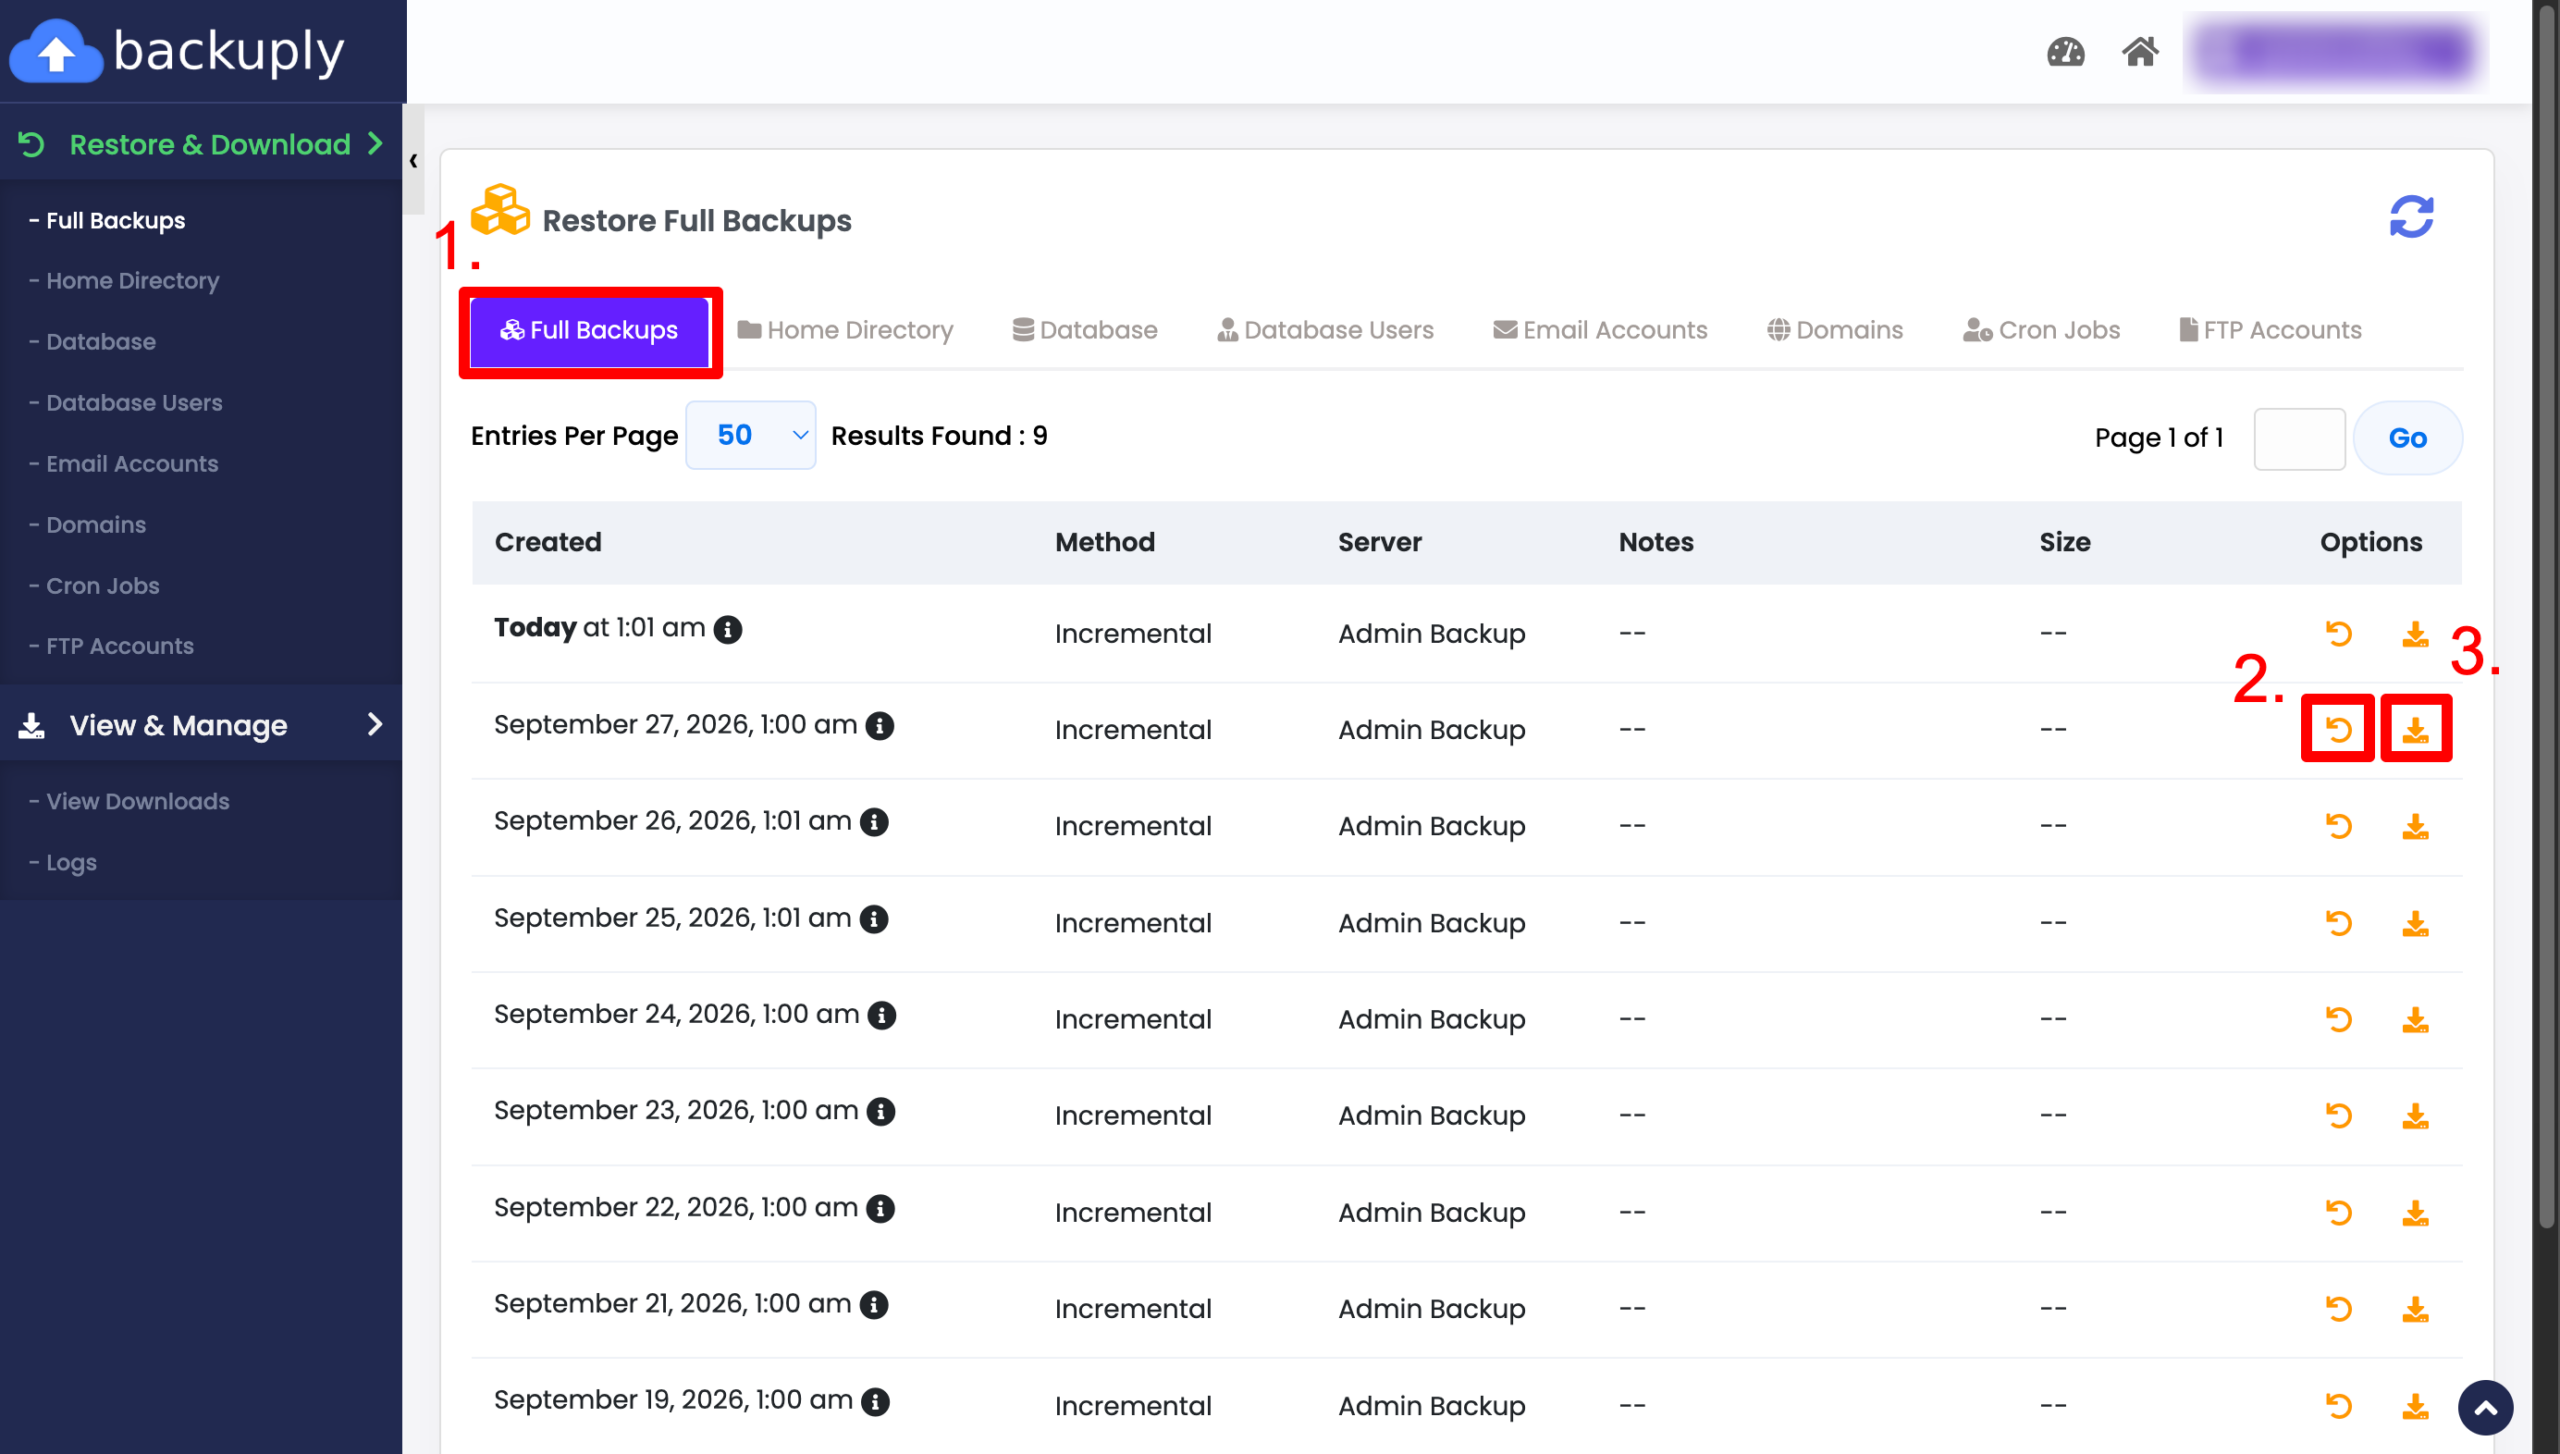Expand the Restore & Download sidebar section
Viewport: 2560px width, 1454px height.
click(x=201, y=144)
